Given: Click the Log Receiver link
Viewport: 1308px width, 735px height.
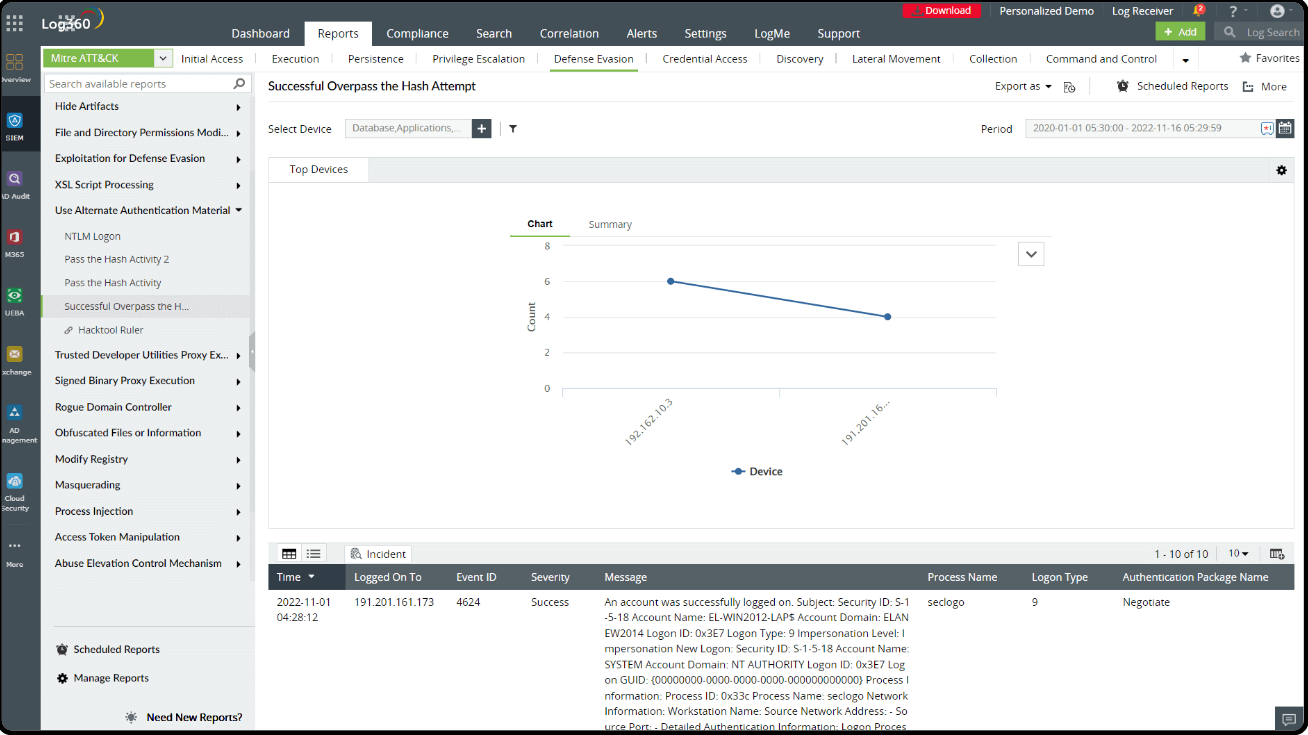Looking at the screenshot, I should pos(1142,11).
